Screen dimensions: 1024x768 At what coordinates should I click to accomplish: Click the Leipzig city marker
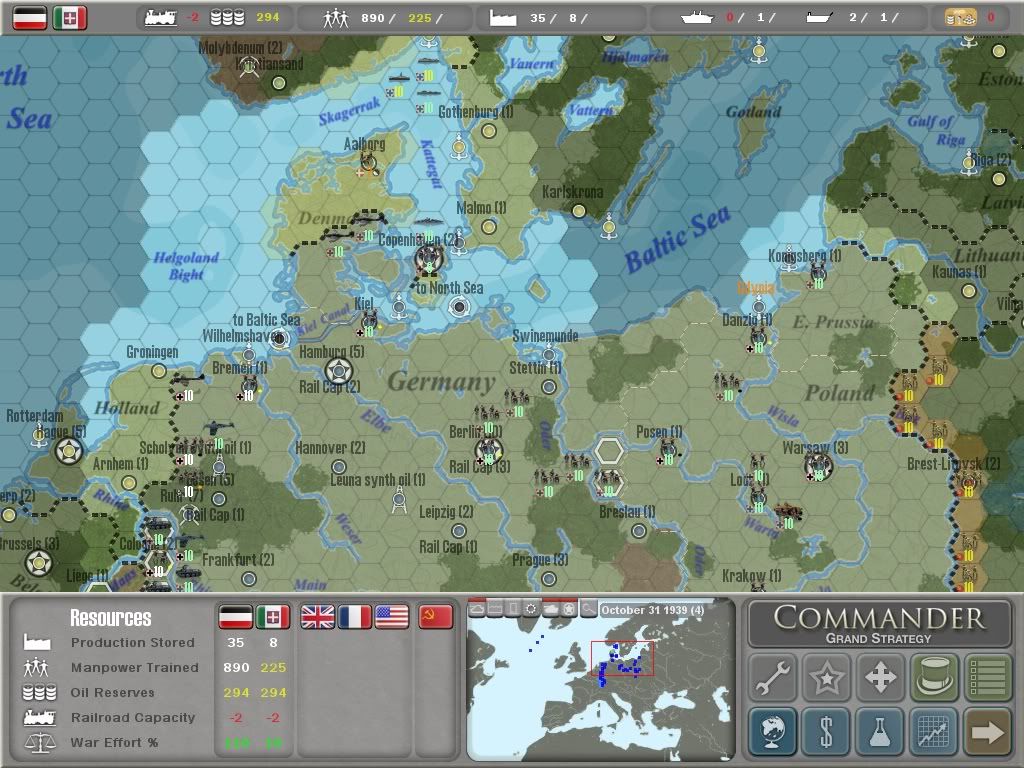point(459,530)
